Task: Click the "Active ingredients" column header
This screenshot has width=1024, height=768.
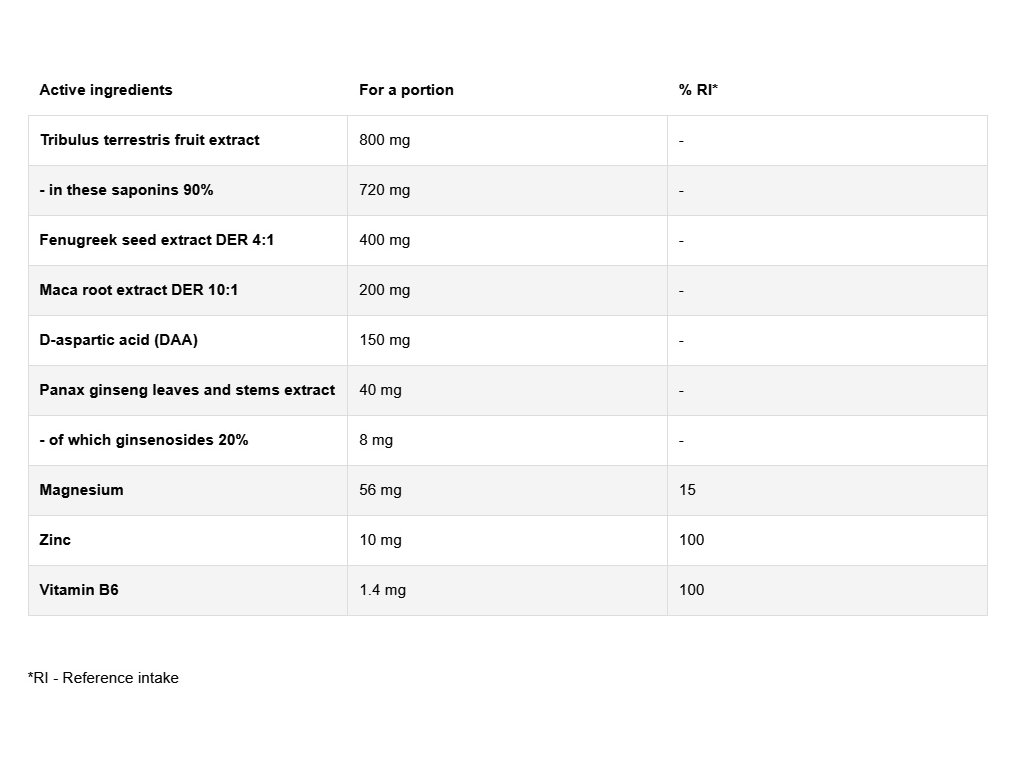Action: pyautogui.click(x=106, y=90)
